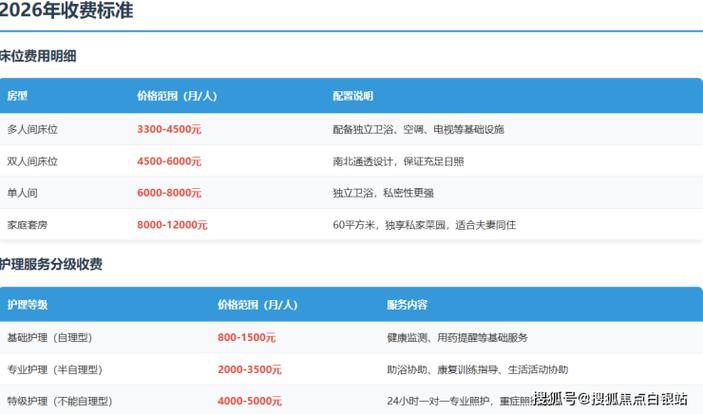Select the text '助浴协助、康复训练指导、生活活动协助'
This screenshot has height=414, width=703.
(477, 370)
